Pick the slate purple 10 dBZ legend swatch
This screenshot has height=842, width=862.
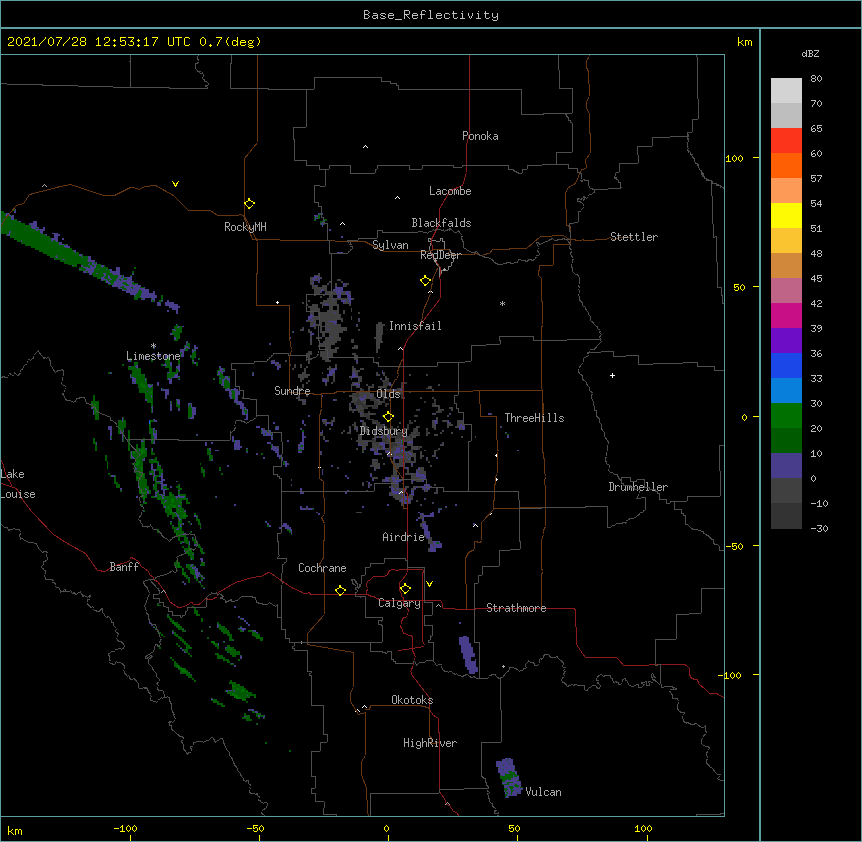[786, 466]
